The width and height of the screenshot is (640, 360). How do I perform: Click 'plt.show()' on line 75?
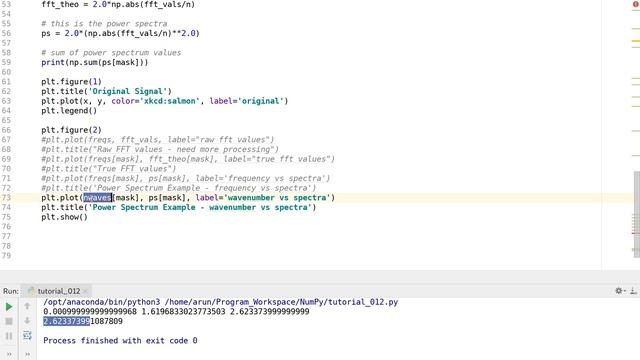64,217
